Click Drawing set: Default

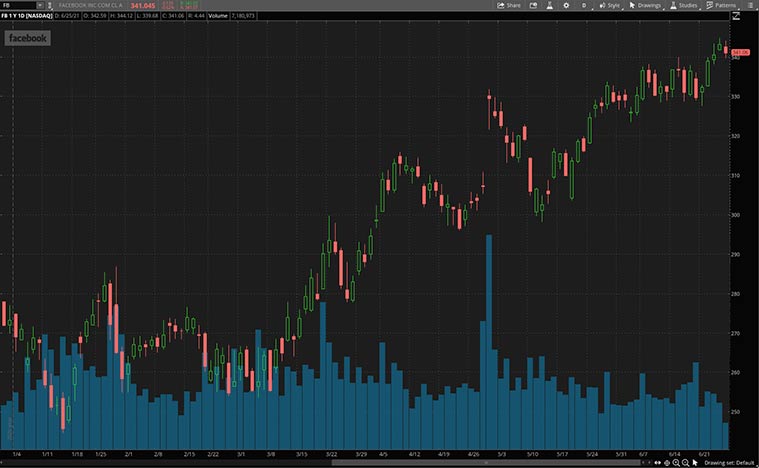pyautogui.click(x=729, y=463)
